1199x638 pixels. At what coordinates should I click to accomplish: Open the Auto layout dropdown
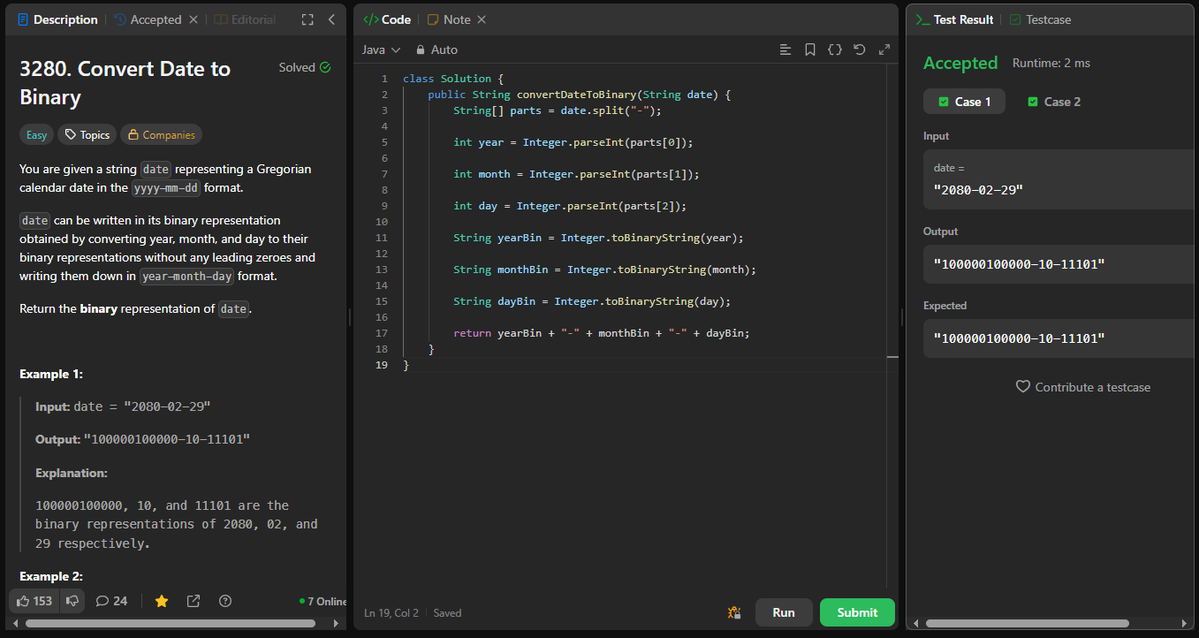(x=437, y=49)
